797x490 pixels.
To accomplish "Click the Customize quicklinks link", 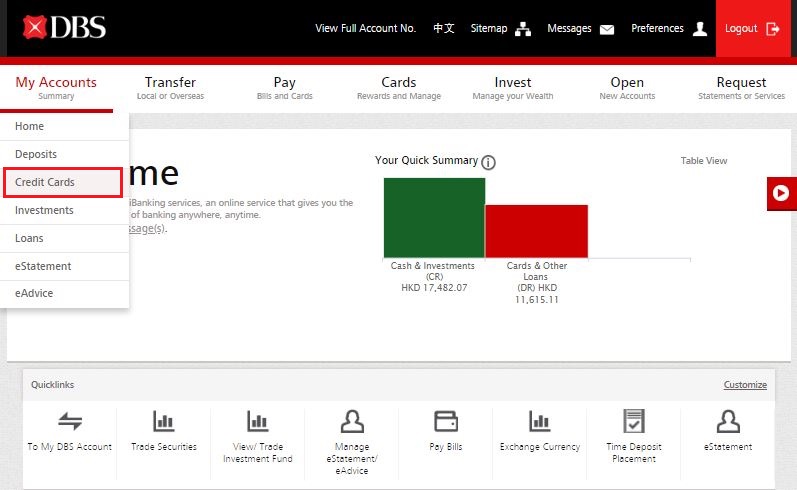I will click(745, 385).
